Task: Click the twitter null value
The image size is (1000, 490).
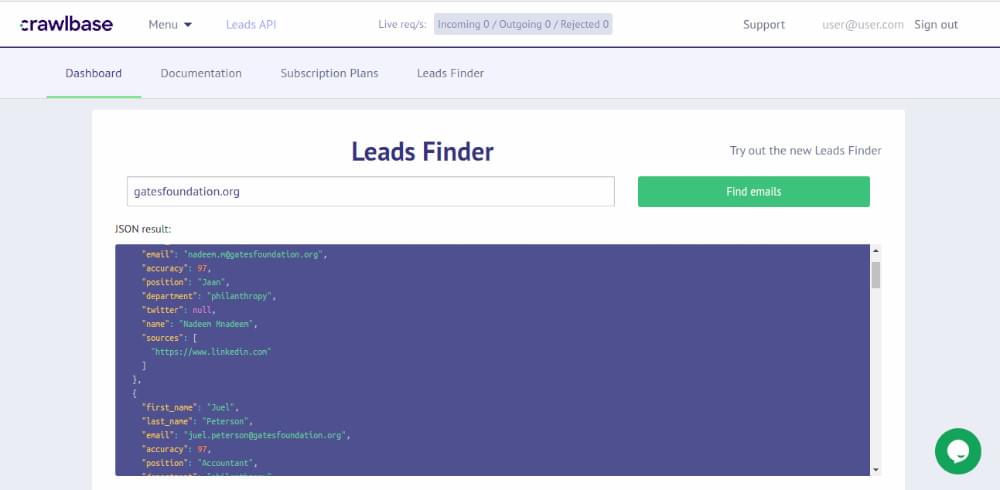Action: 204,310
